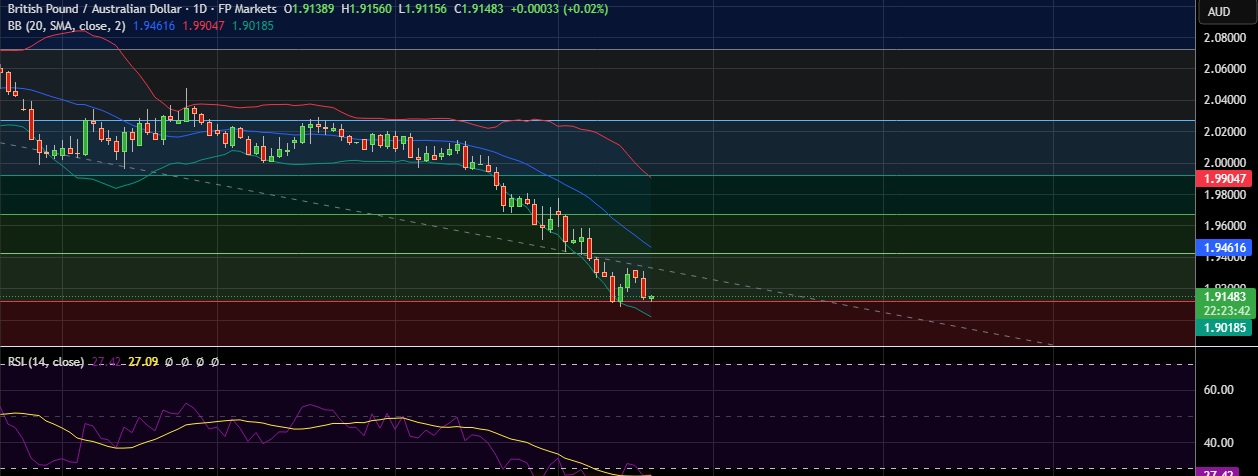Click the purple RSI value 27.42 in legend
1258x476 pixels.
point(104,362)
